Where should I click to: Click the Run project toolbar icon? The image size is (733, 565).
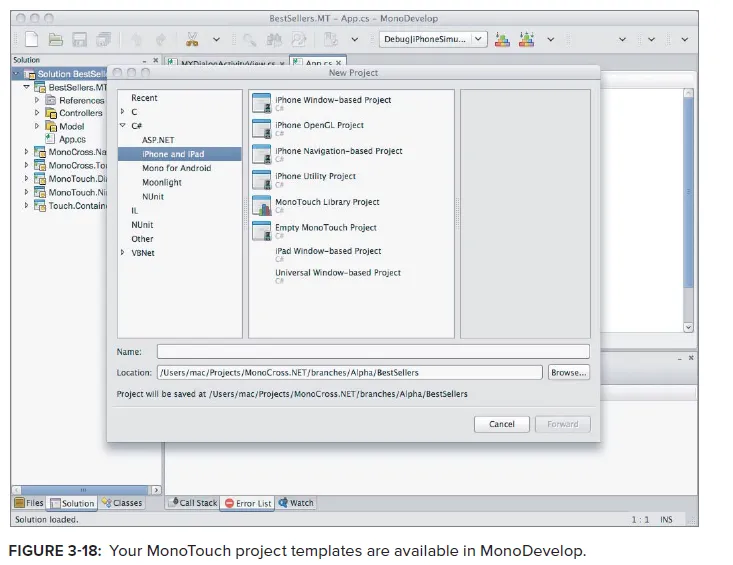[x=526, y=40]
